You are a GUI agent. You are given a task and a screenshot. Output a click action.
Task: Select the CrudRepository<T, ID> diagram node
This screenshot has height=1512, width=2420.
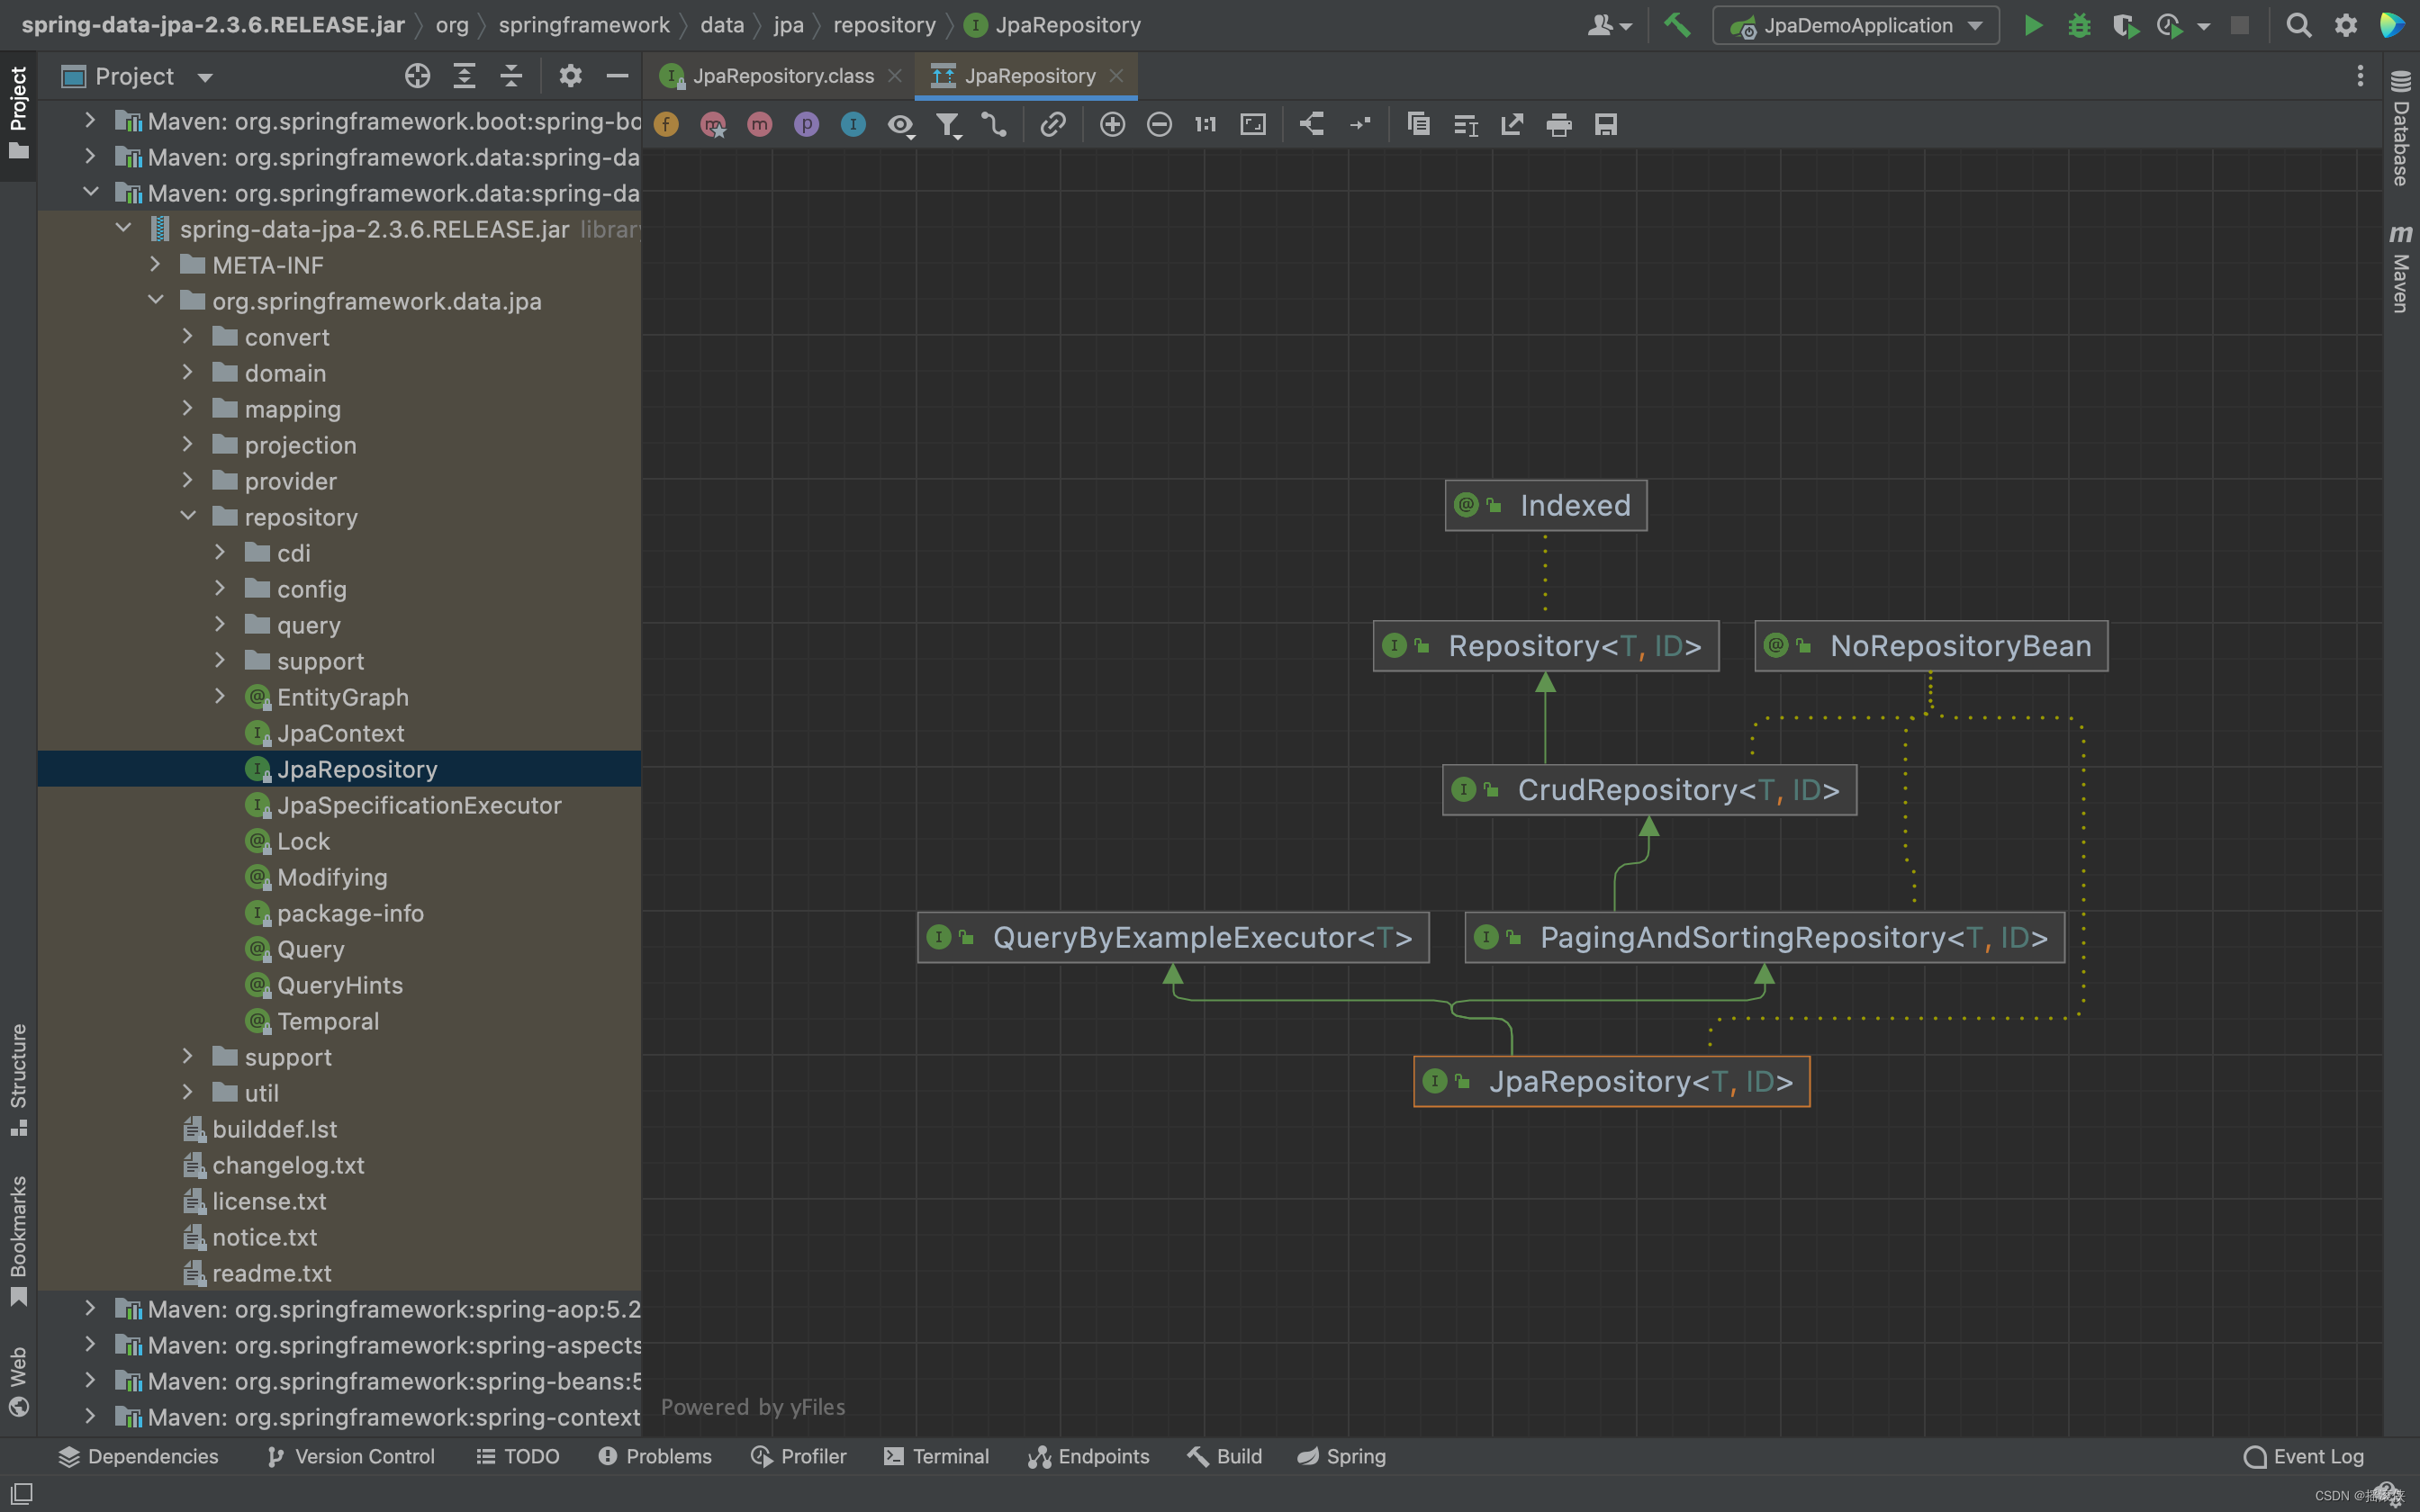point(1649,790)
